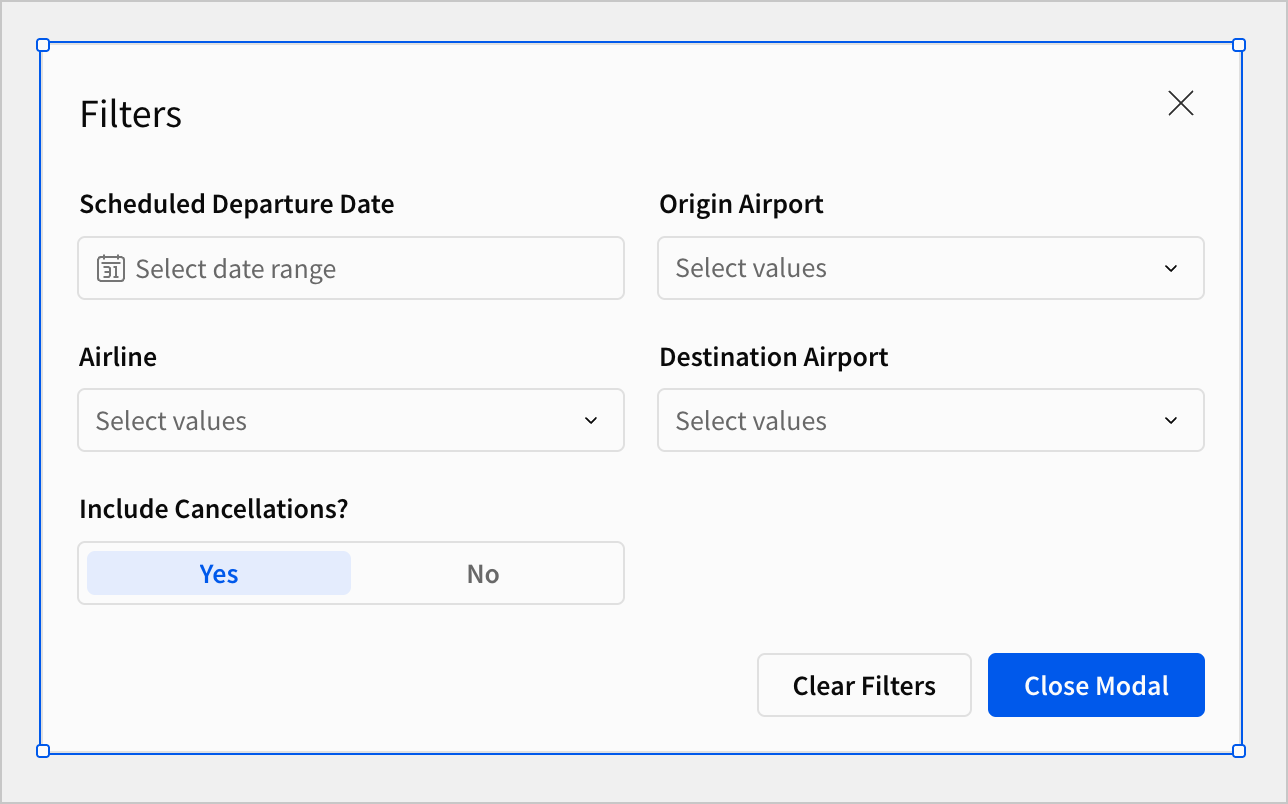The width and height of the screenshot is (1288, 804).
Task: Open the Airline 'Select values' field
Action: (320, 421)
